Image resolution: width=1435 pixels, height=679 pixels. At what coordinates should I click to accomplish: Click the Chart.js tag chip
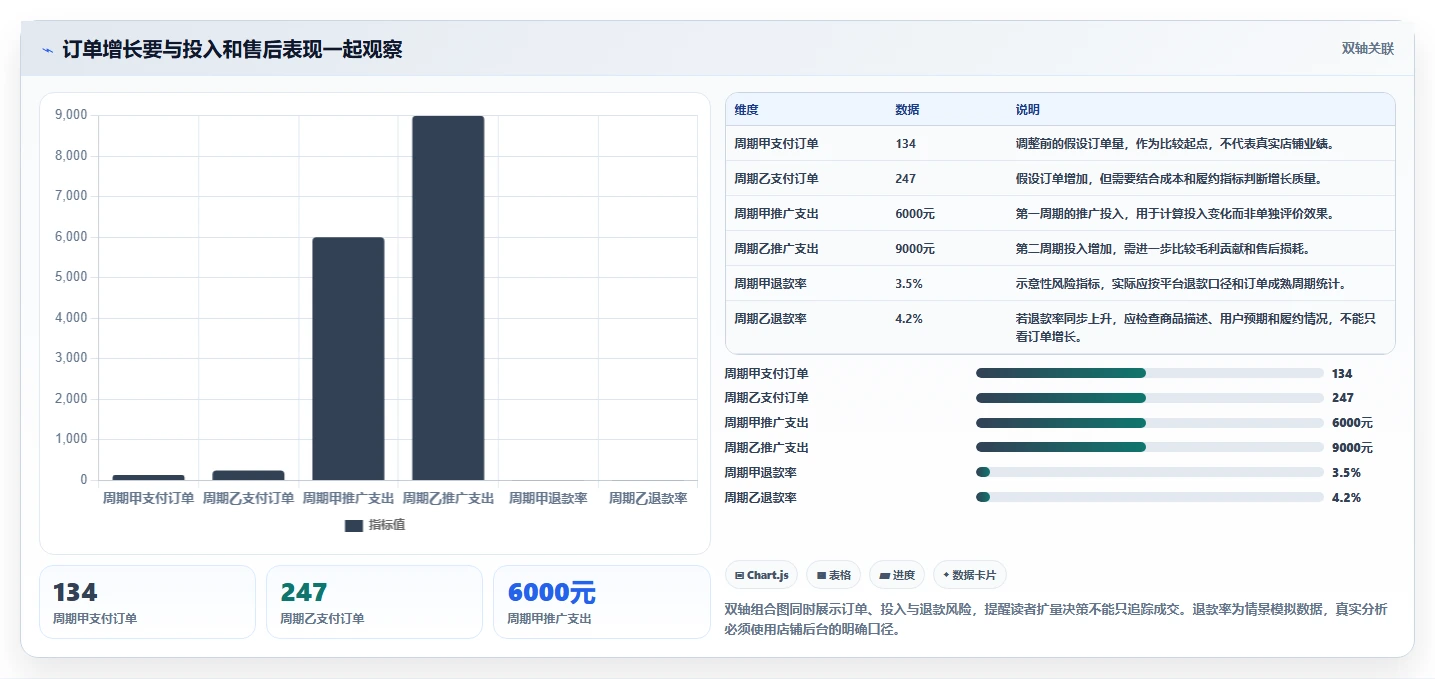[761, 575]
